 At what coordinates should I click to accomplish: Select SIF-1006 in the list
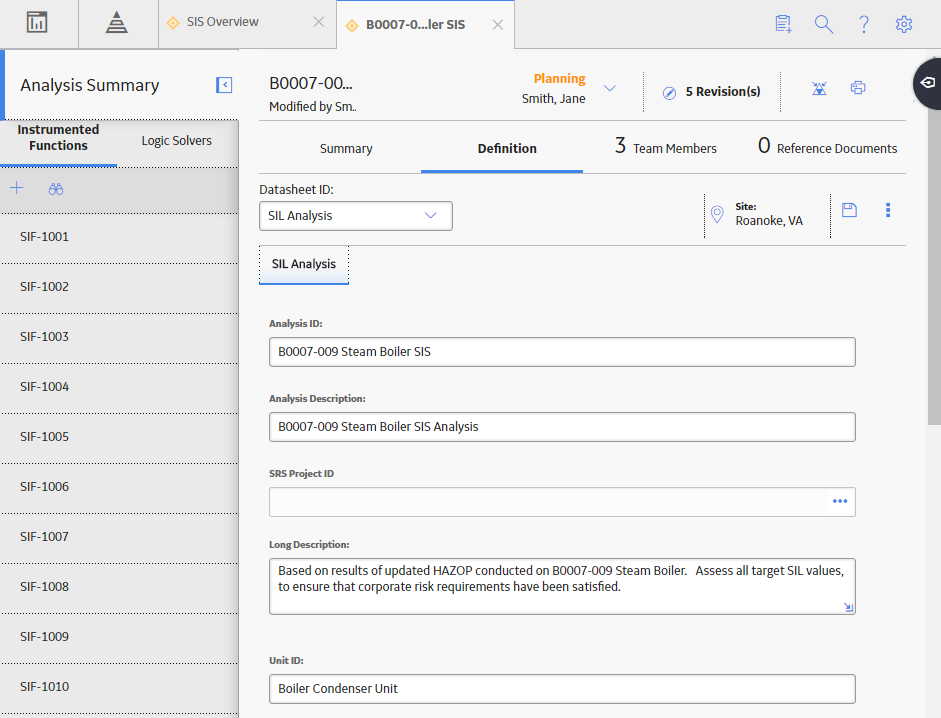click(119, 487)
